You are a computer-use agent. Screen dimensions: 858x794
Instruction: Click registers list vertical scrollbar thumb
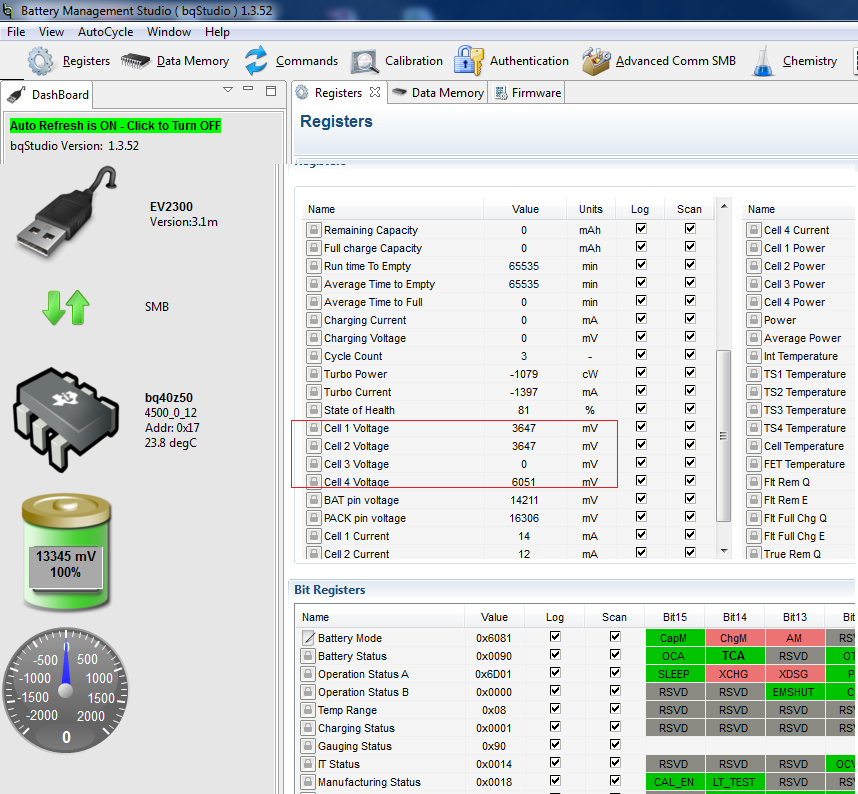tap(723, 436)
